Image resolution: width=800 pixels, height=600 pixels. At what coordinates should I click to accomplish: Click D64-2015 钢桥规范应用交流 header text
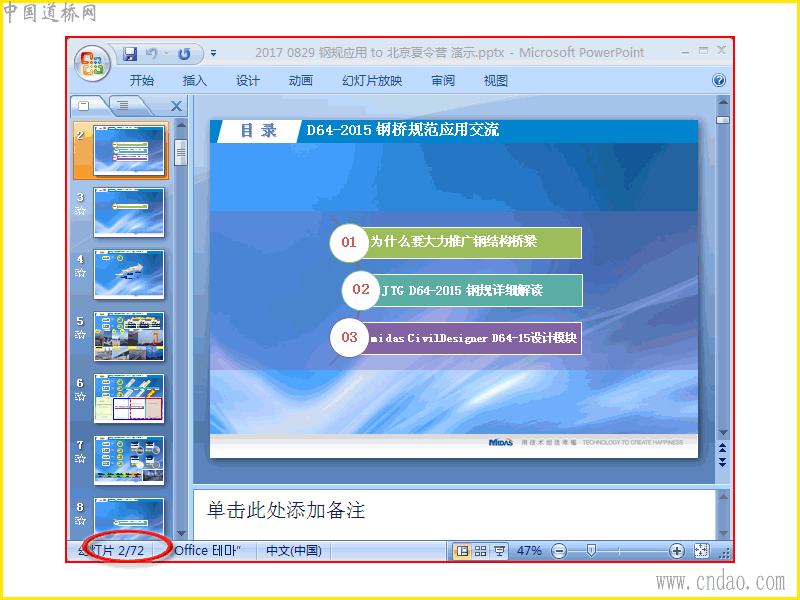402,130
